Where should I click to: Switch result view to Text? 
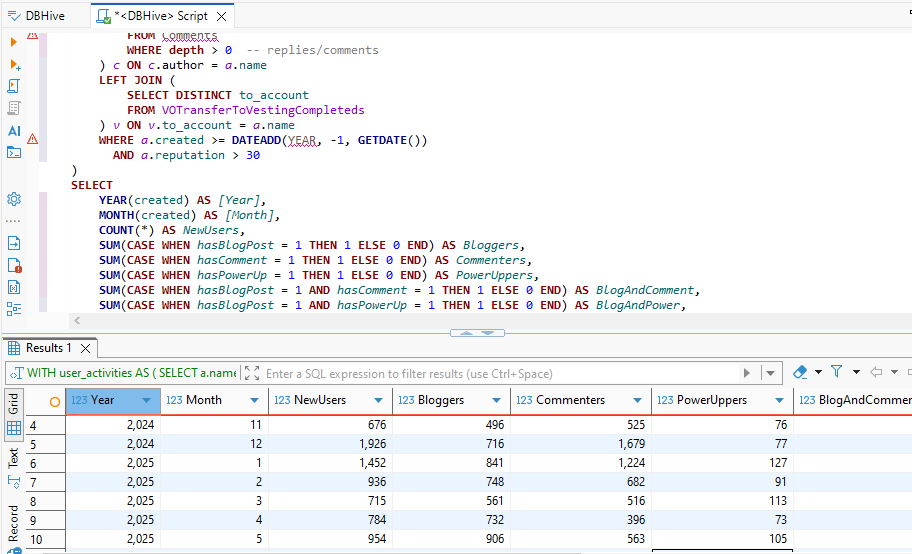pos(14,467)
